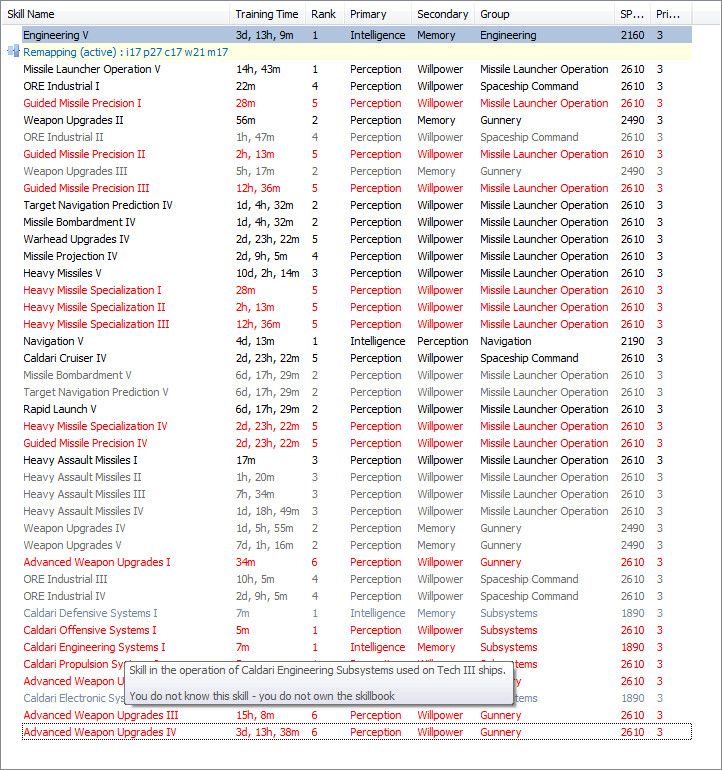Select the Missile Bombardment V row
The width and height of the screenshot is (722, 770).
coord(357,375)
